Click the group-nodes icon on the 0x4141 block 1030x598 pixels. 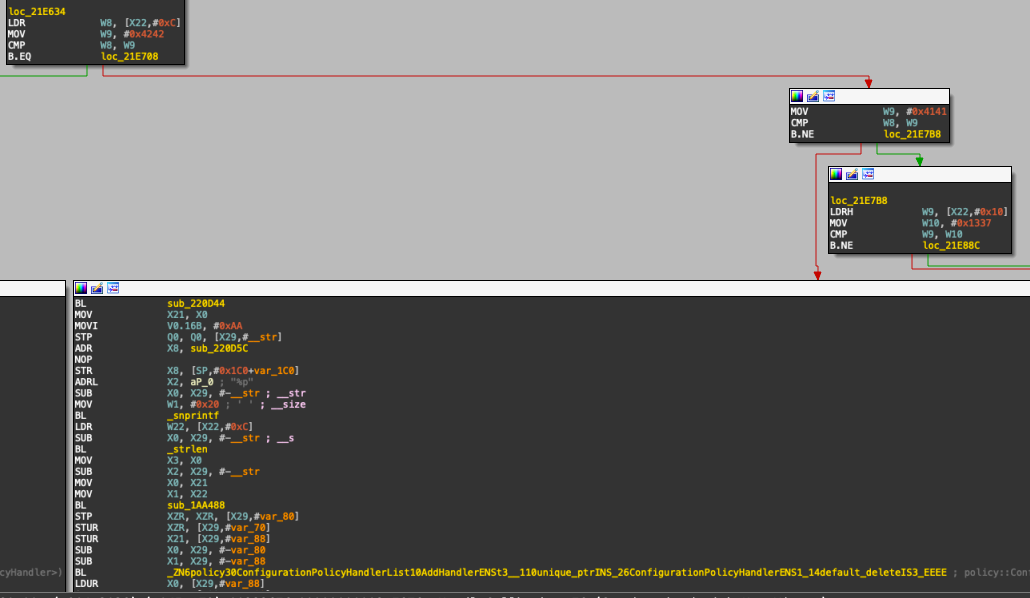[x=829, y=95]
